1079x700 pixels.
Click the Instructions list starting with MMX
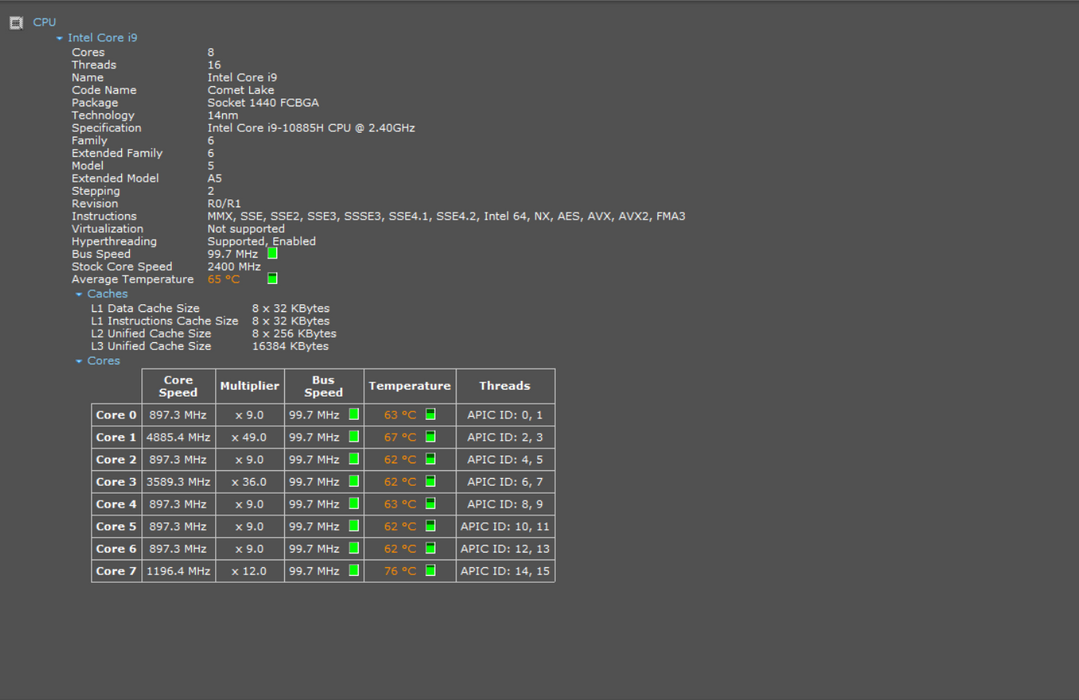pyautogui.click(x=447, y=216)
